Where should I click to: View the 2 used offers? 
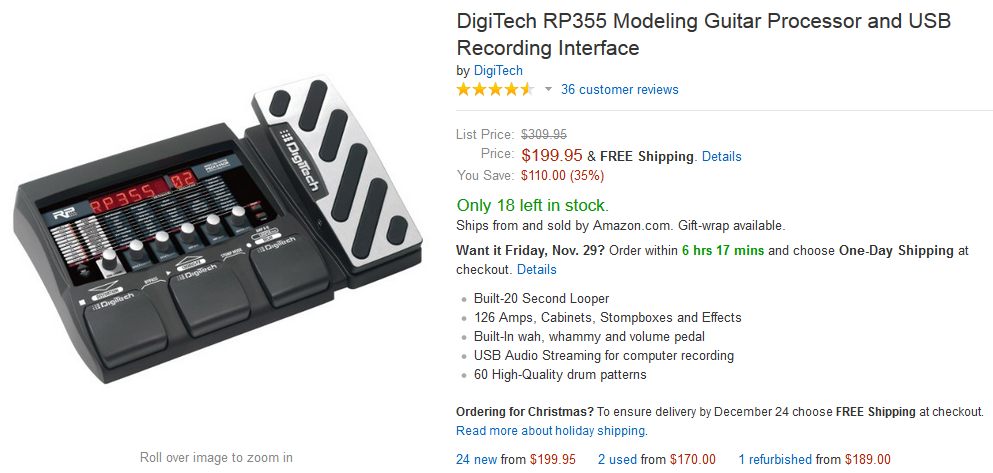[x=618, y=460]
